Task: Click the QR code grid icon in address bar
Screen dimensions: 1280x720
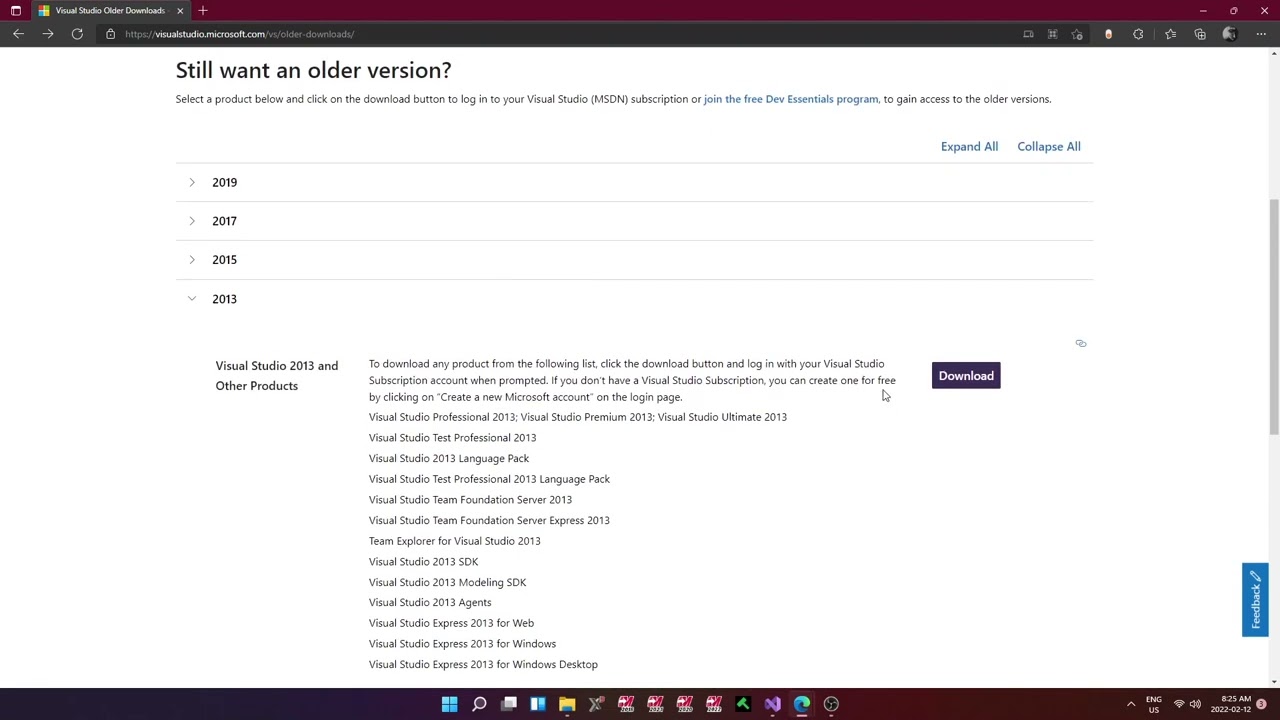Action: click(1052, 34)
